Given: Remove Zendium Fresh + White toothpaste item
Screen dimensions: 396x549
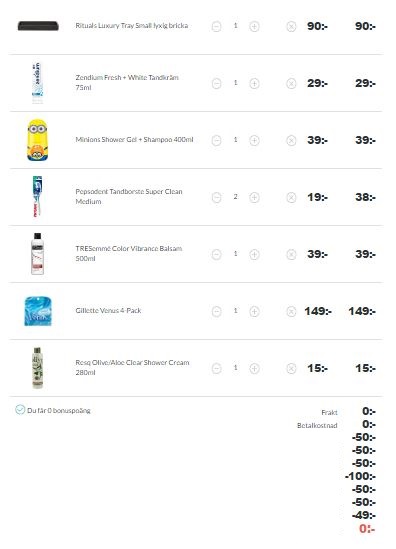Looking at the screenshot, I should tap(291, 84).
